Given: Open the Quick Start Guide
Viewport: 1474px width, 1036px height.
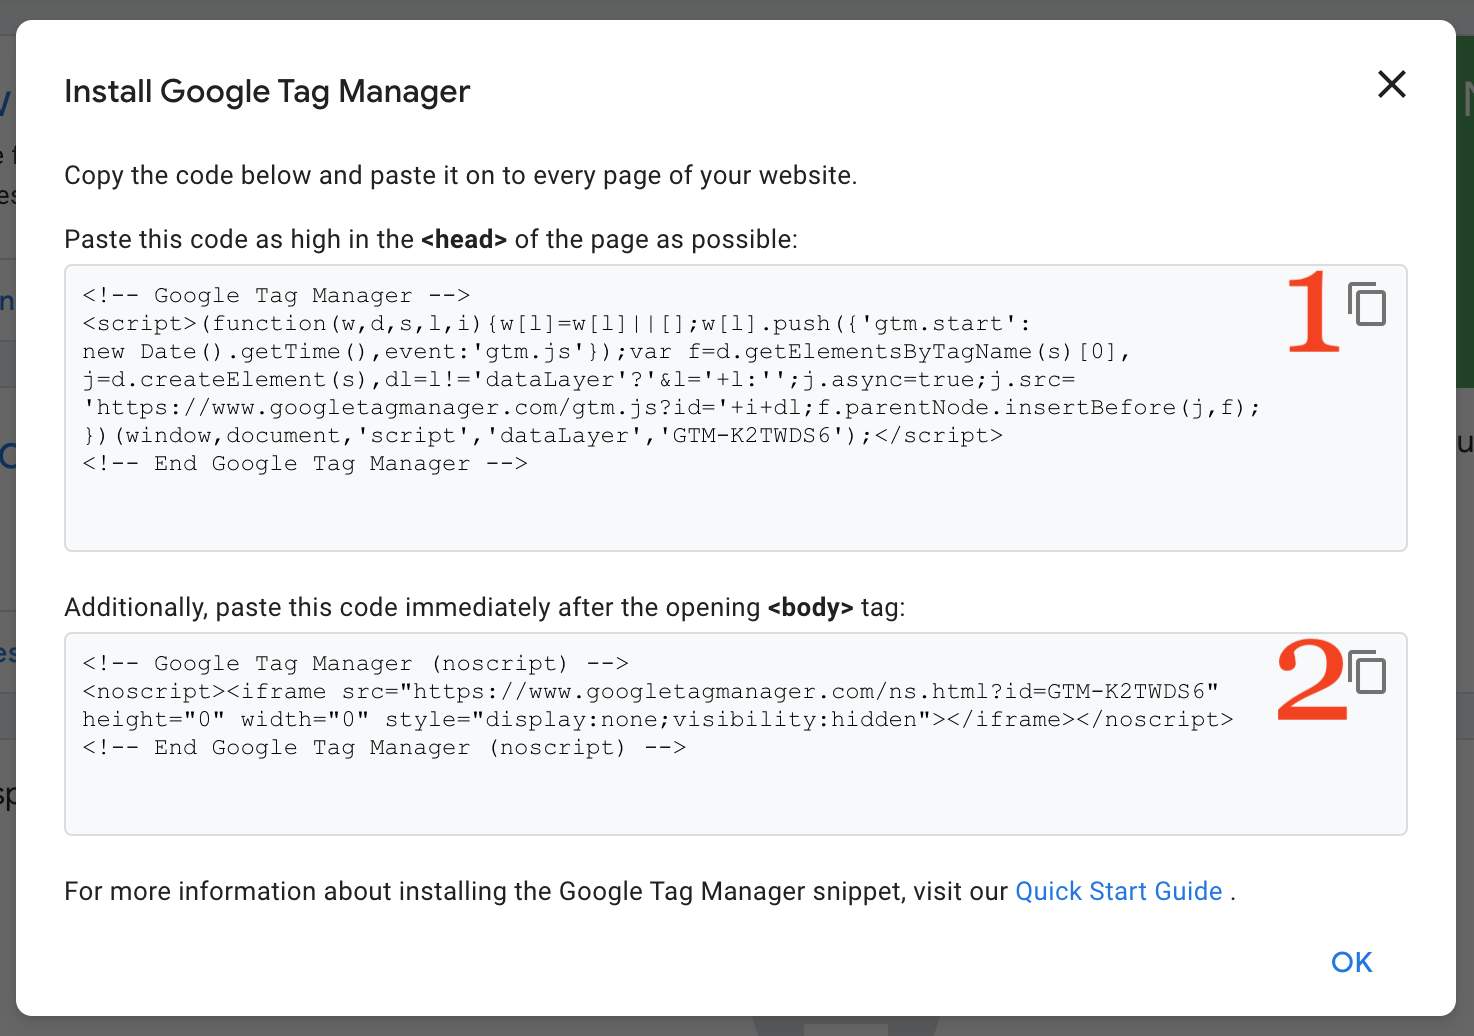Looking at the screenshot, I should [x=1118, y=891].
